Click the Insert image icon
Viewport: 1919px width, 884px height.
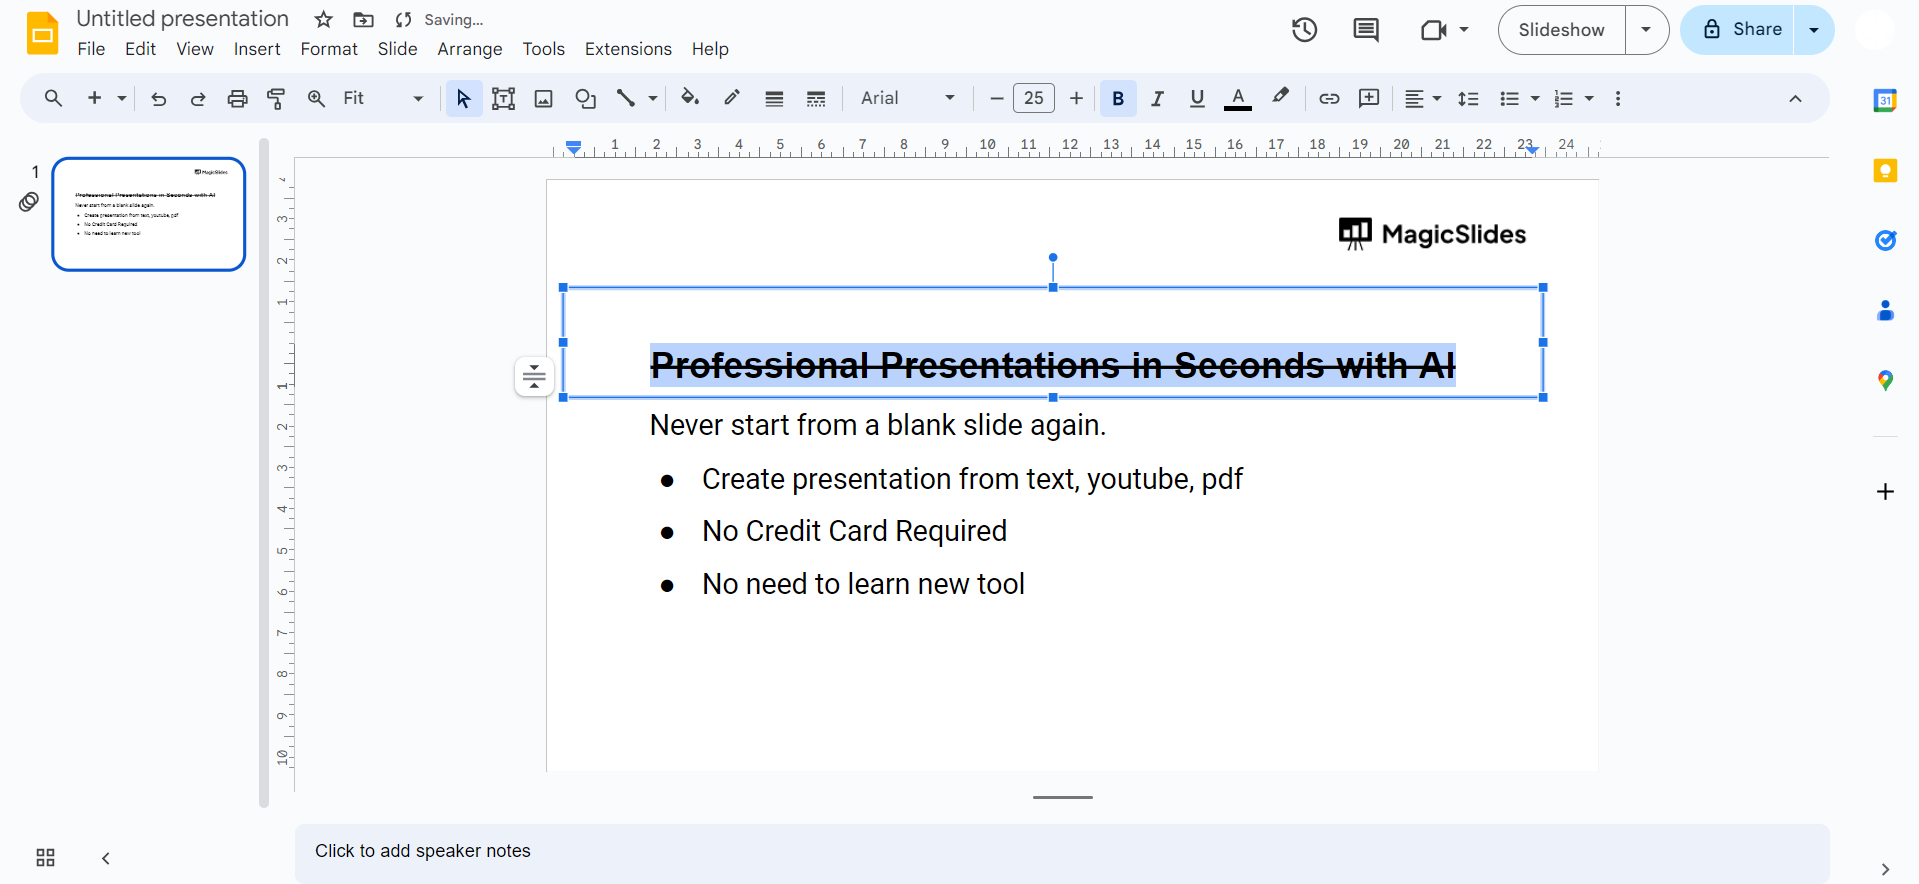tap(543, 98)
